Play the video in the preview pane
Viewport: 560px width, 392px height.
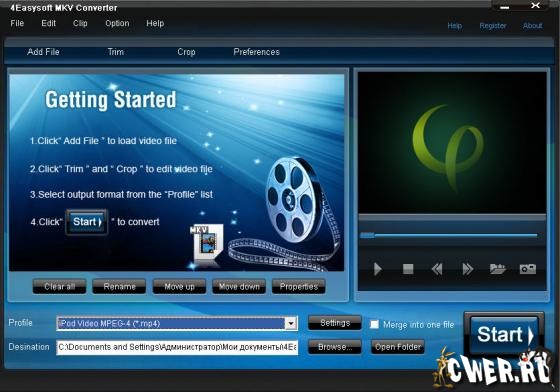(x=378, y=269)
